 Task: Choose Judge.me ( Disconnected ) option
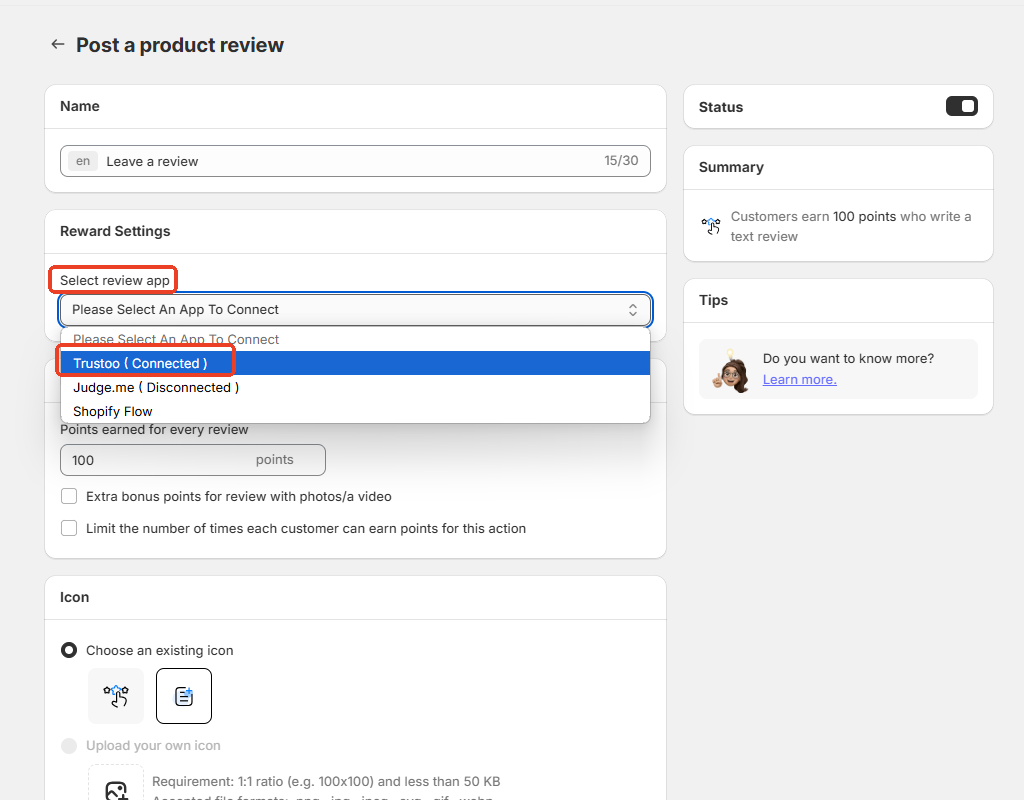click(156, 387)
